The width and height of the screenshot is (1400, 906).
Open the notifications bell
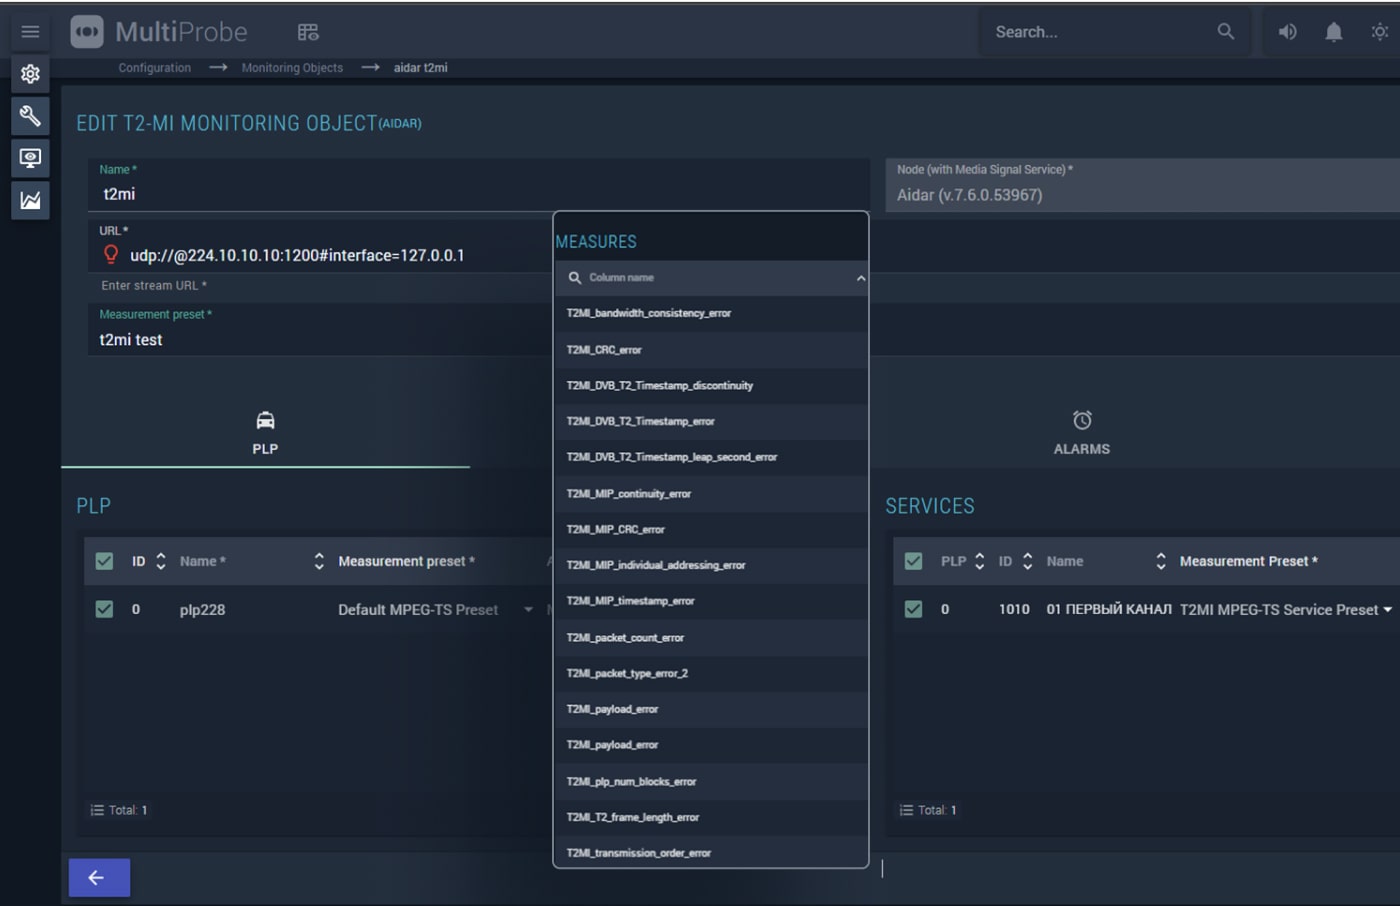[x=1333, y=32]
